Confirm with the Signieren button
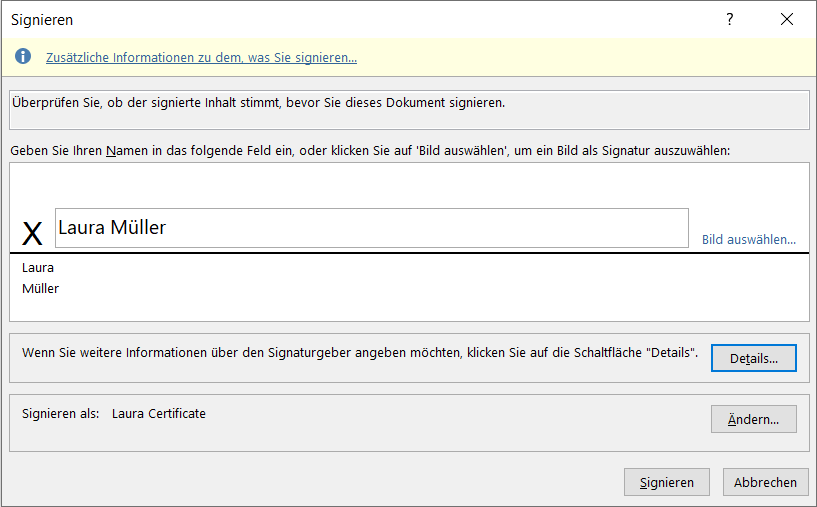 [x=666, y=482]
